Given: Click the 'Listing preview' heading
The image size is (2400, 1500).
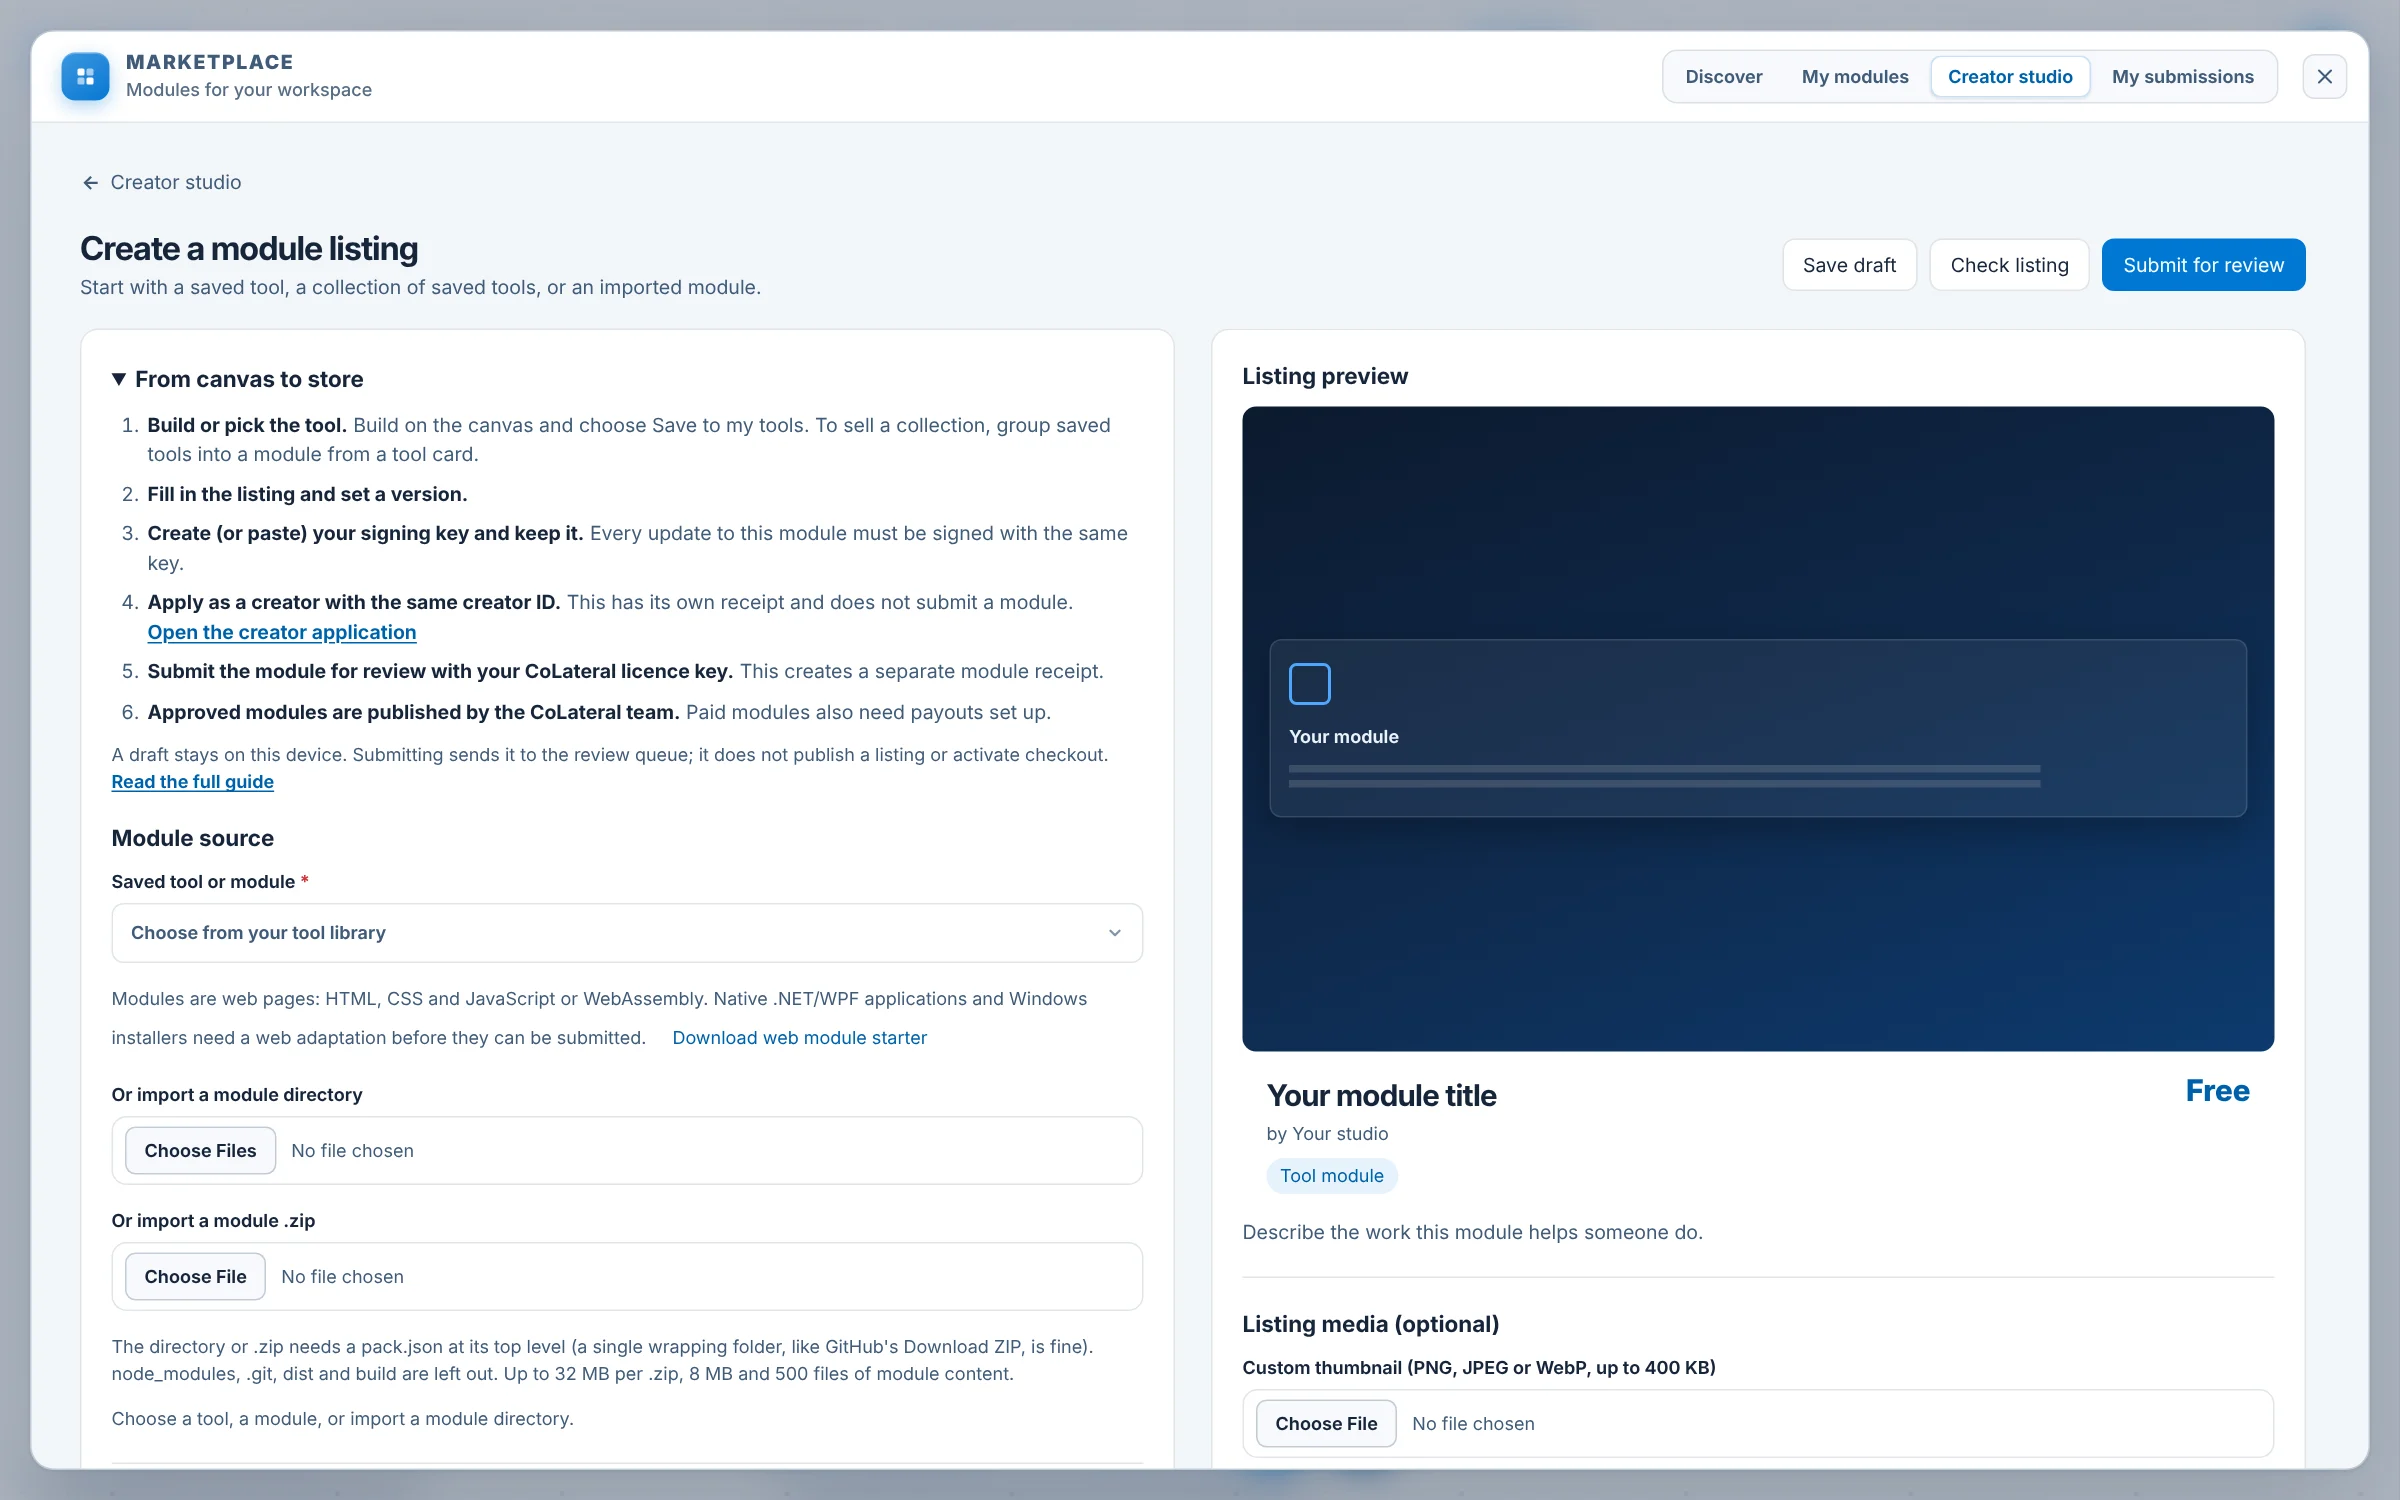Looking at the screenshot, I should tap(1325, 376).
